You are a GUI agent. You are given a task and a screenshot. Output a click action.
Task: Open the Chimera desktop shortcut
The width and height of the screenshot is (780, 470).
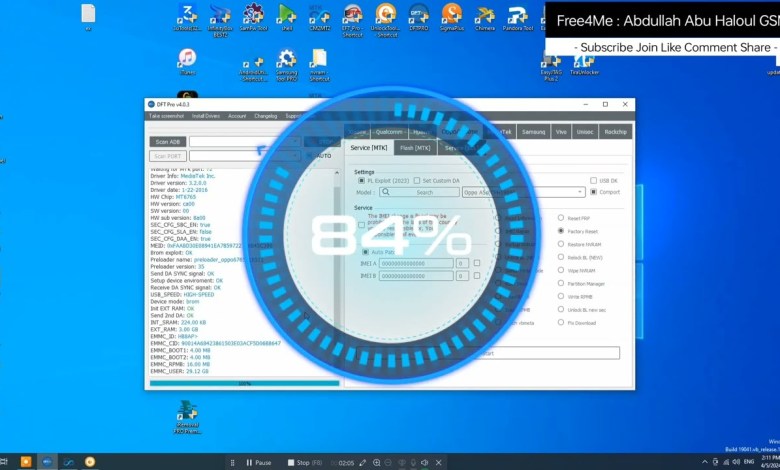click(485, 16)
